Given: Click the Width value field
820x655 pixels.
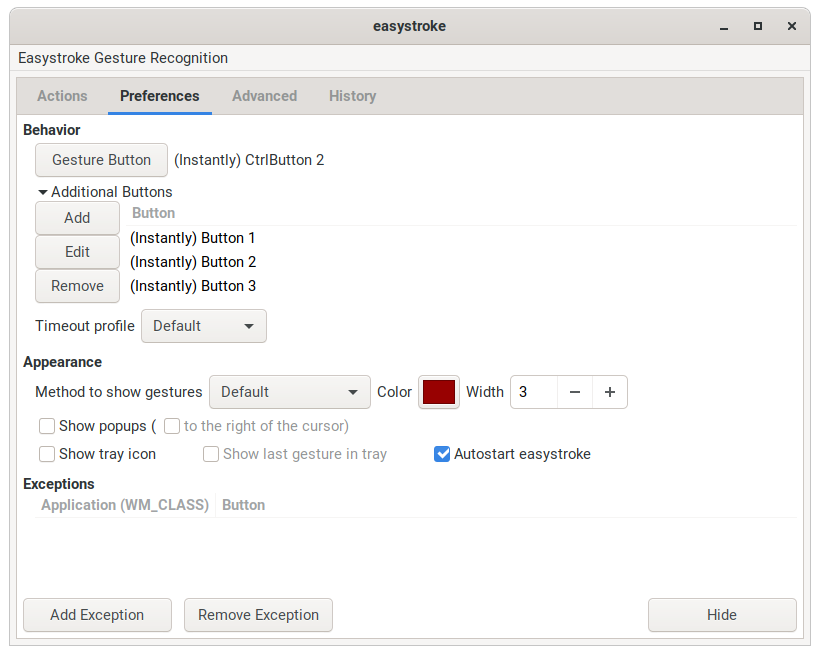Looking at the screenshot, I should click(x=534, y=392).
